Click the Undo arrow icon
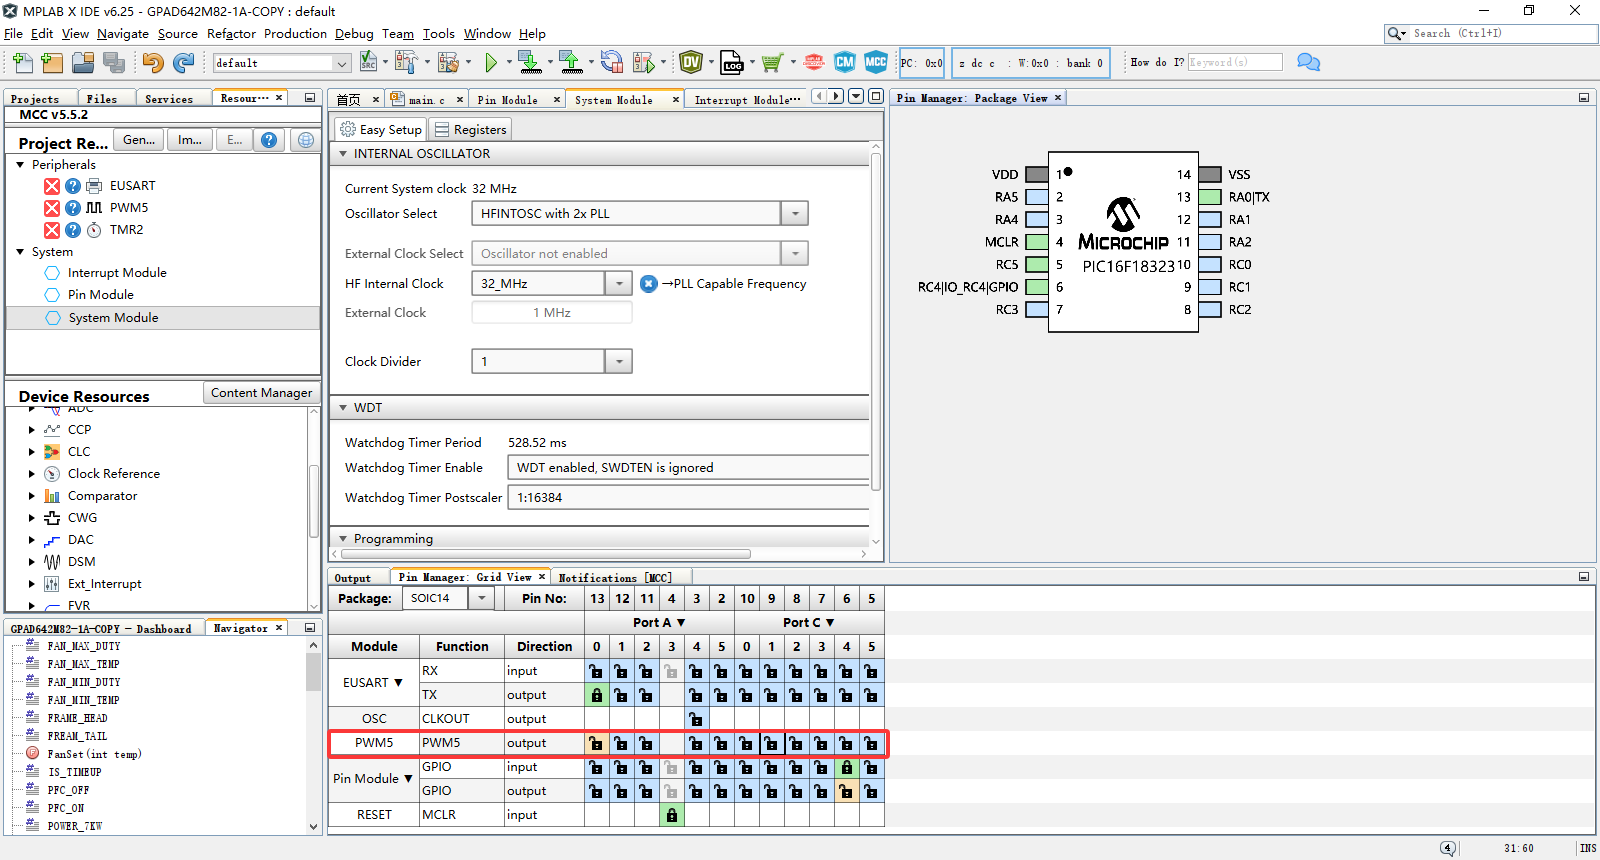The image size is (1600, 860). pos(152,63)
